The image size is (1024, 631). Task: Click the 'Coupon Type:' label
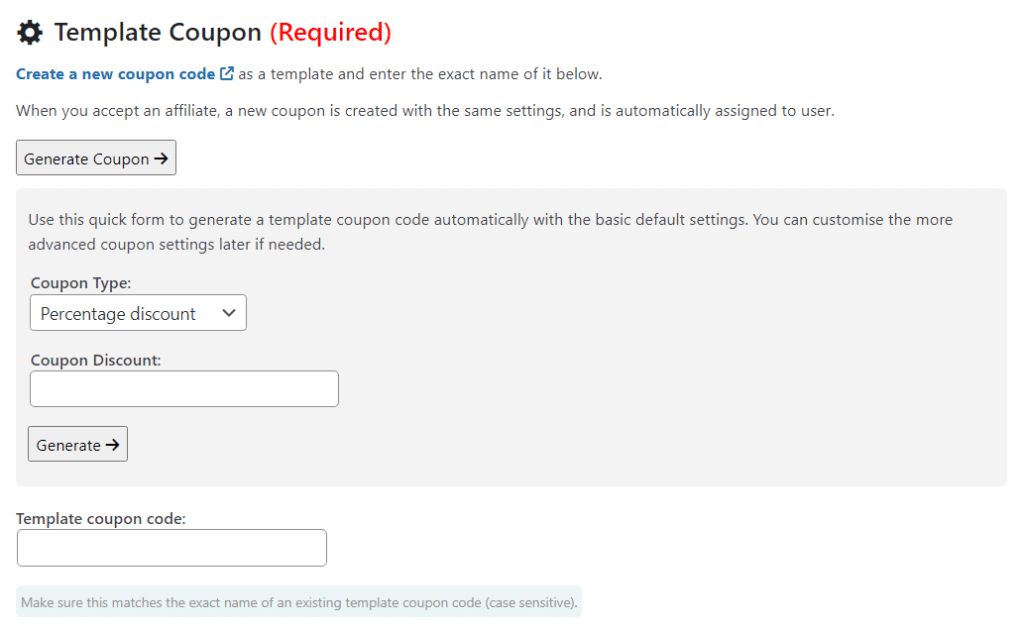[x=81, y=283]
